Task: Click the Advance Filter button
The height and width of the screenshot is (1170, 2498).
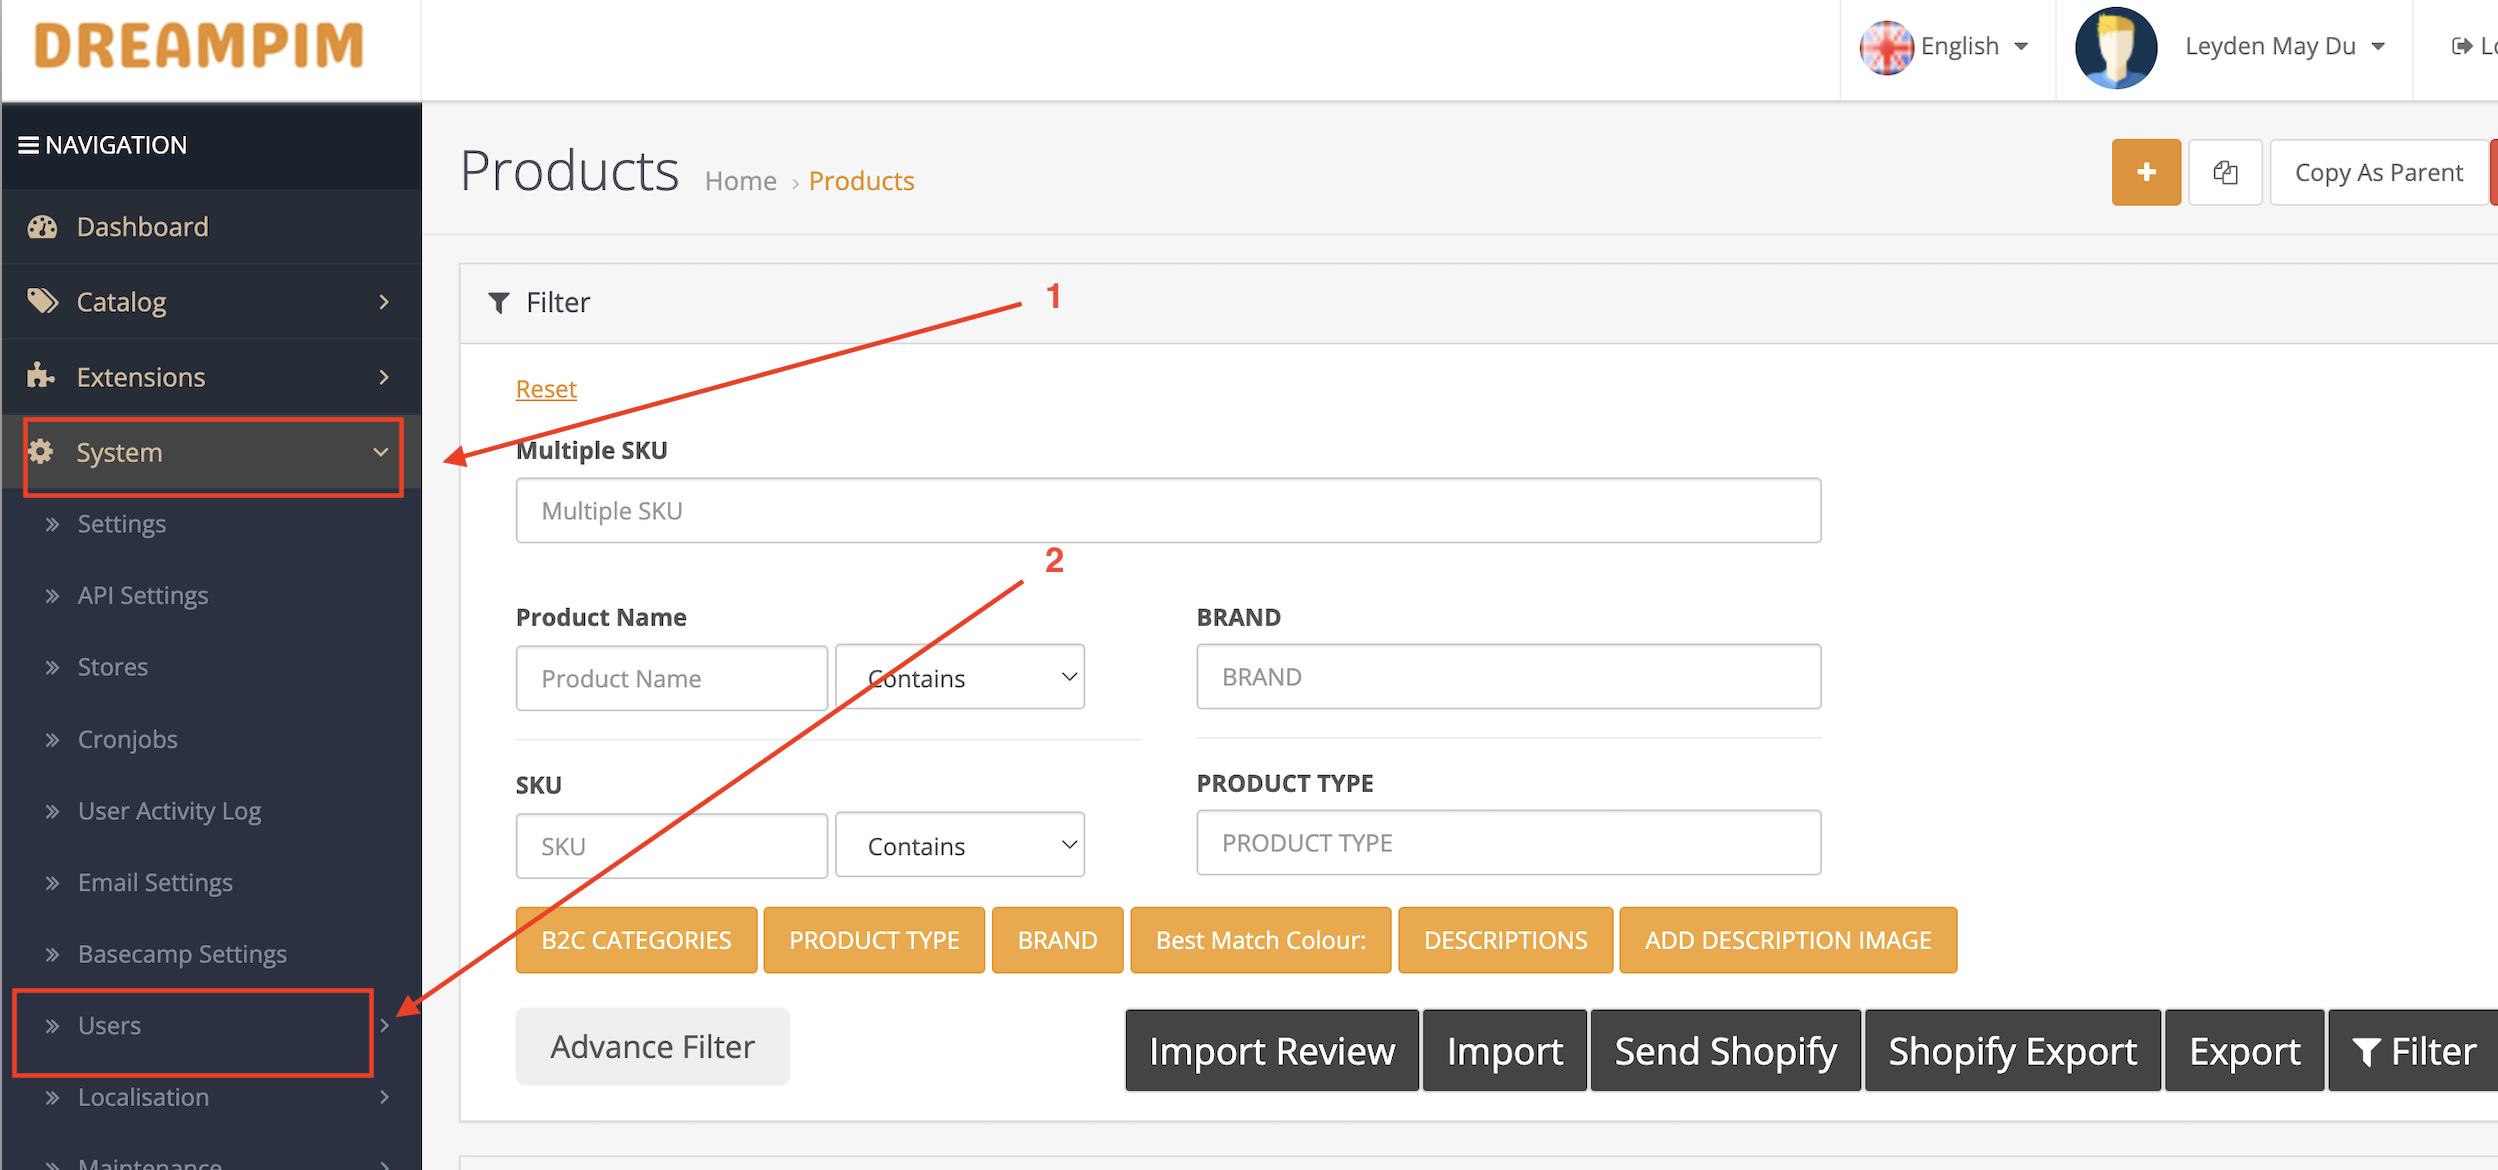Action: pos(652,1047)
